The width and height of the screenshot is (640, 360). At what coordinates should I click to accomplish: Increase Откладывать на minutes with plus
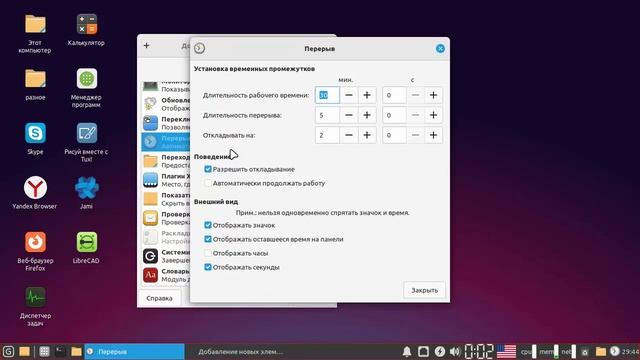(x=367, y=135)
